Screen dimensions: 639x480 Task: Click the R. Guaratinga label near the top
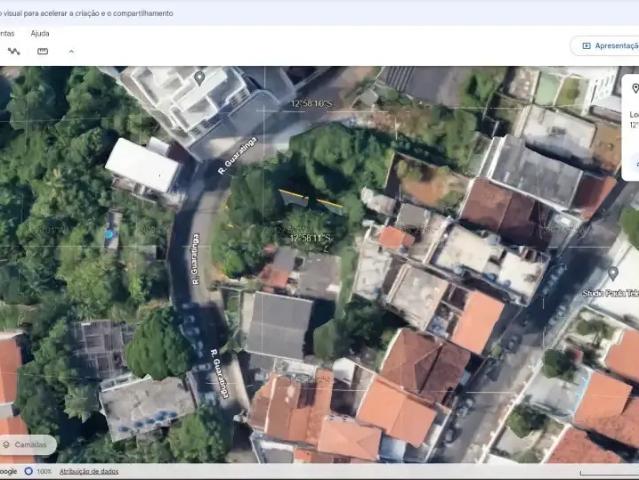238,156
